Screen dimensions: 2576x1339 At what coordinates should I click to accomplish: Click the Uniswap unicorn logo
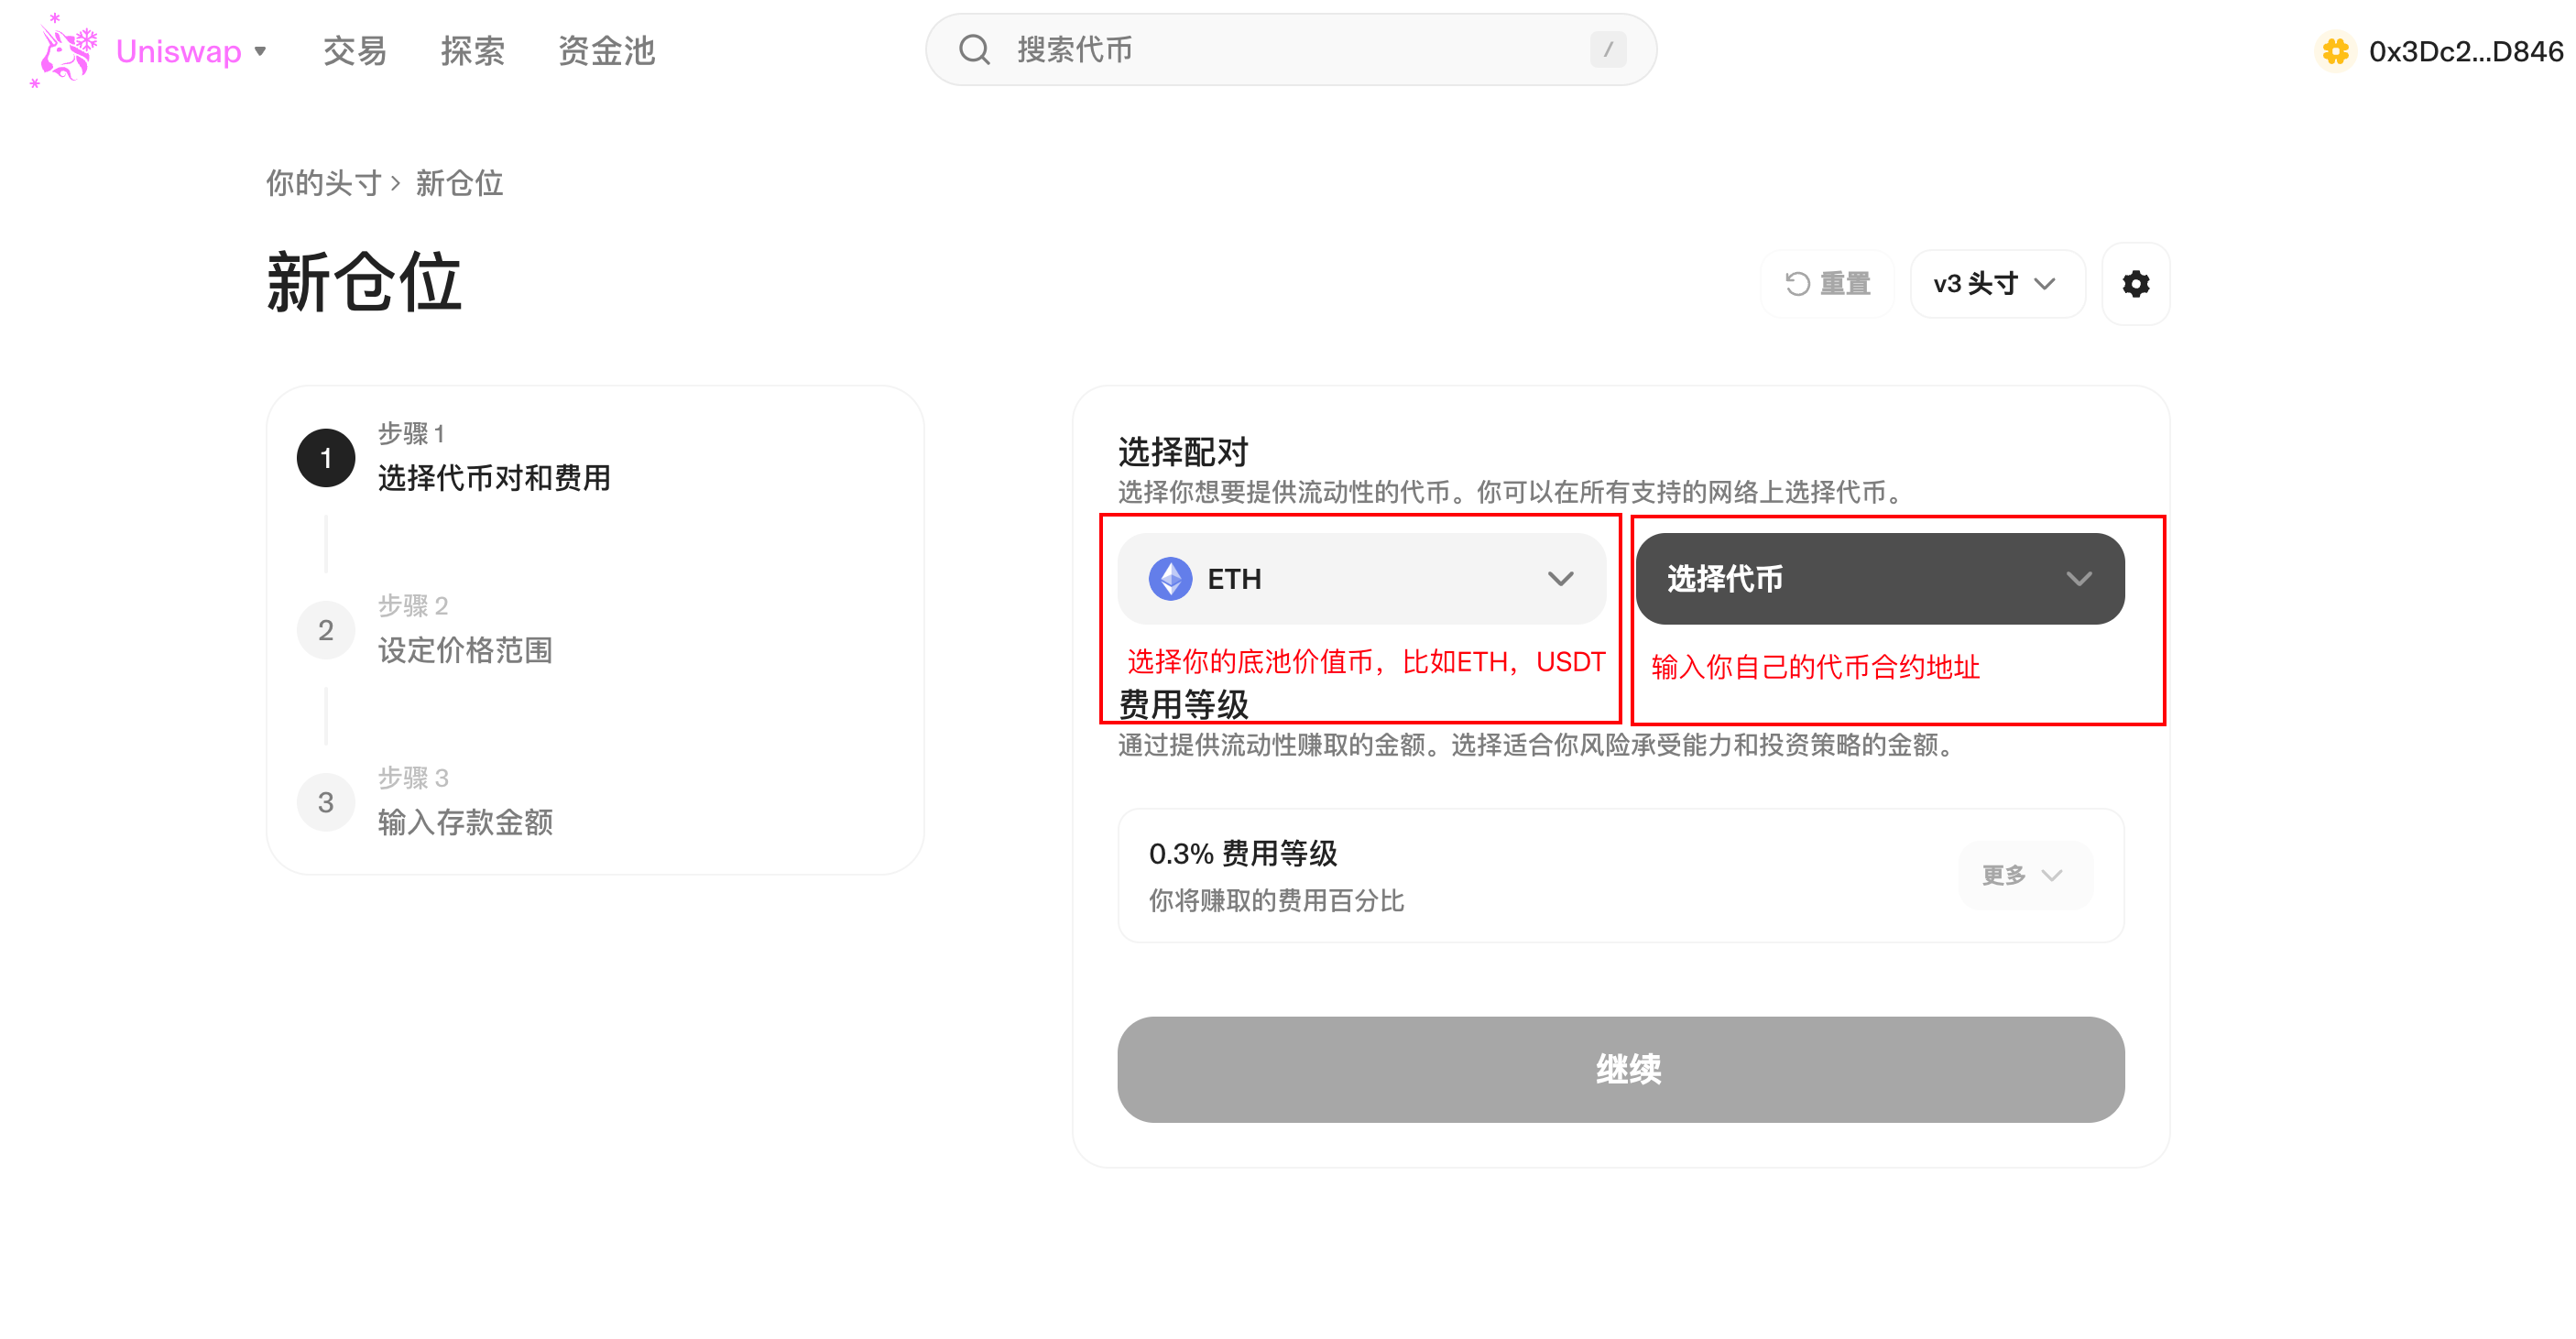(x=66, y=50)
